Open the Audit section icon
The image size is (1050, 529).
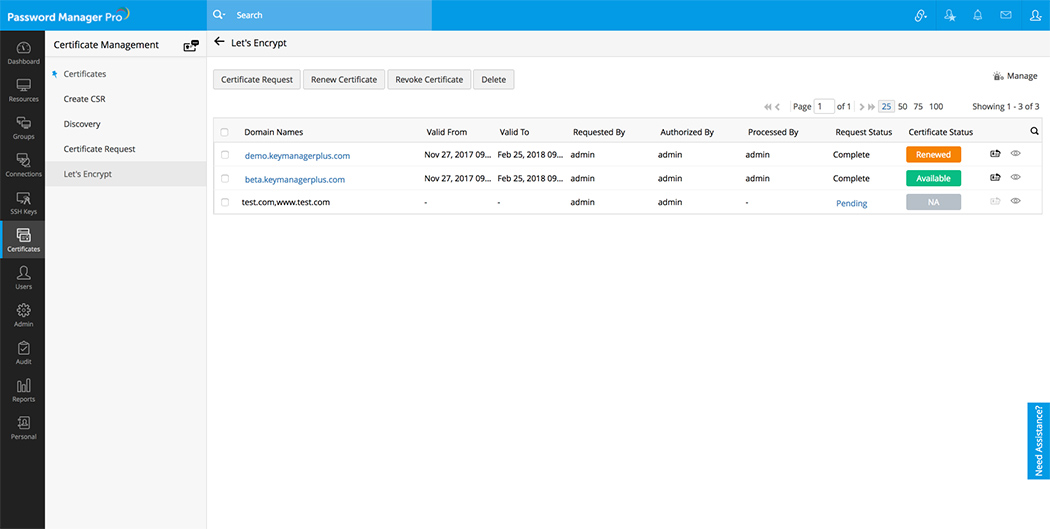[x=23, y=353]
